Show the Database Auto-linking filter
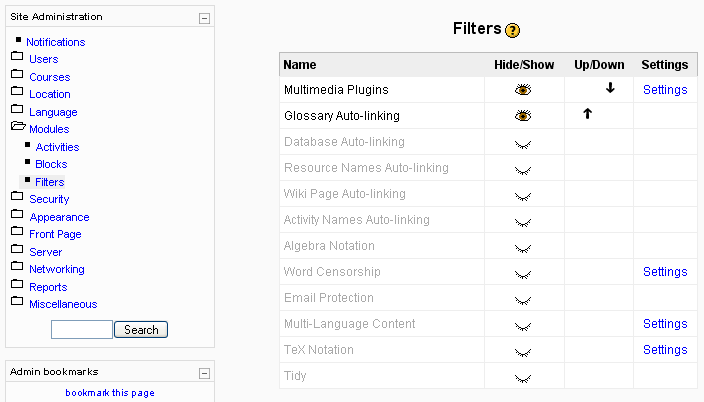 pos(523,142)
